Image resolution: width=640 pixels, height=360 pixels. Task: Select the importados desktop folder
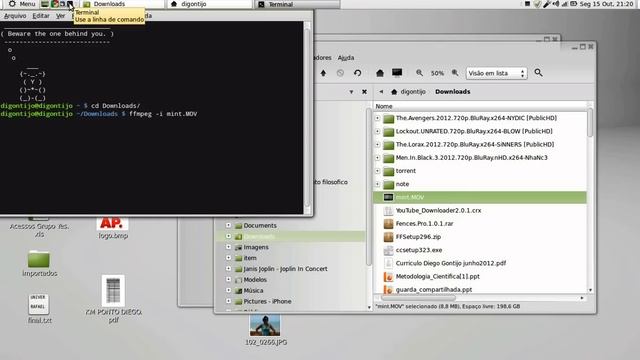tap(39, 264)
